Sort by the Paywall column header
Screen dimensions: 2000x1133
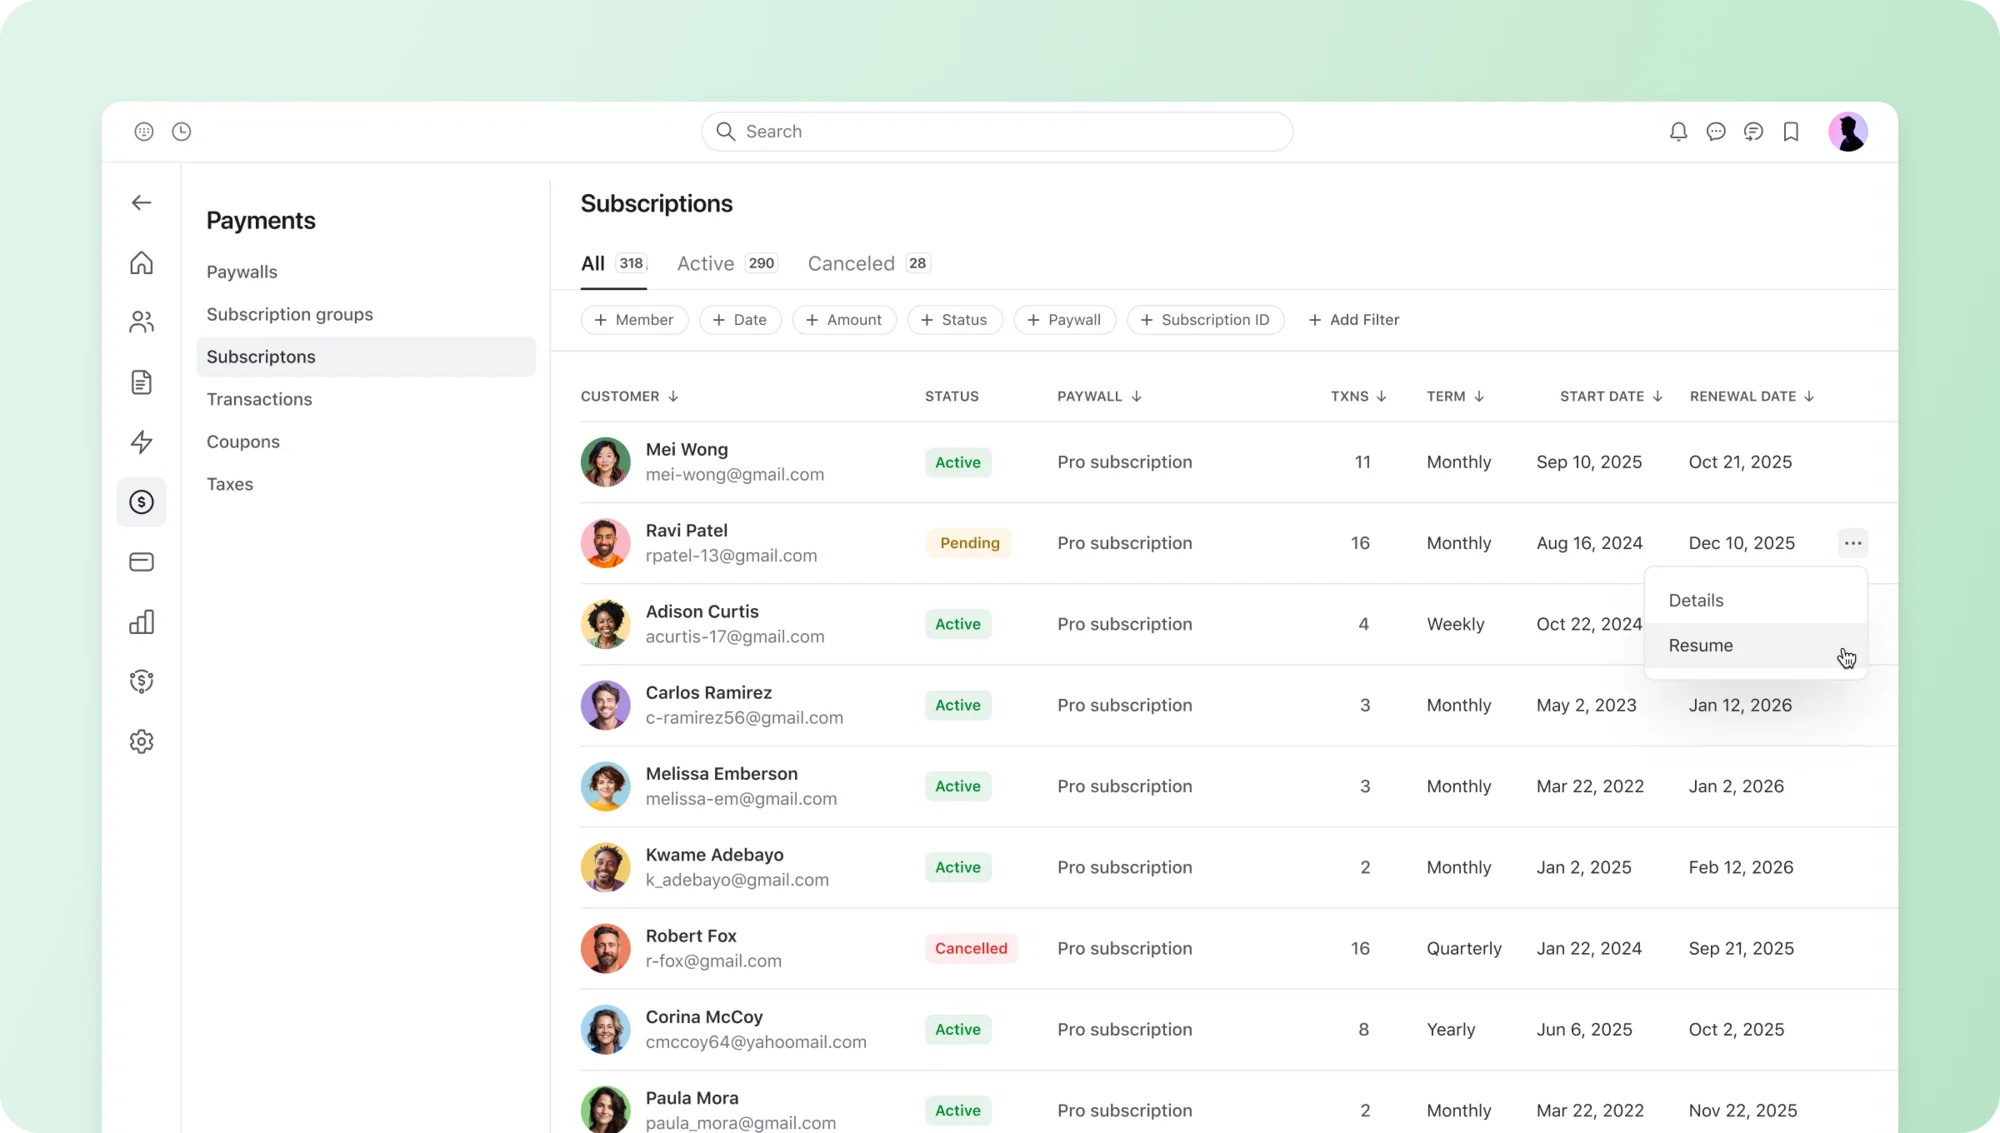pyautogui.click(x=1099, y=397)
